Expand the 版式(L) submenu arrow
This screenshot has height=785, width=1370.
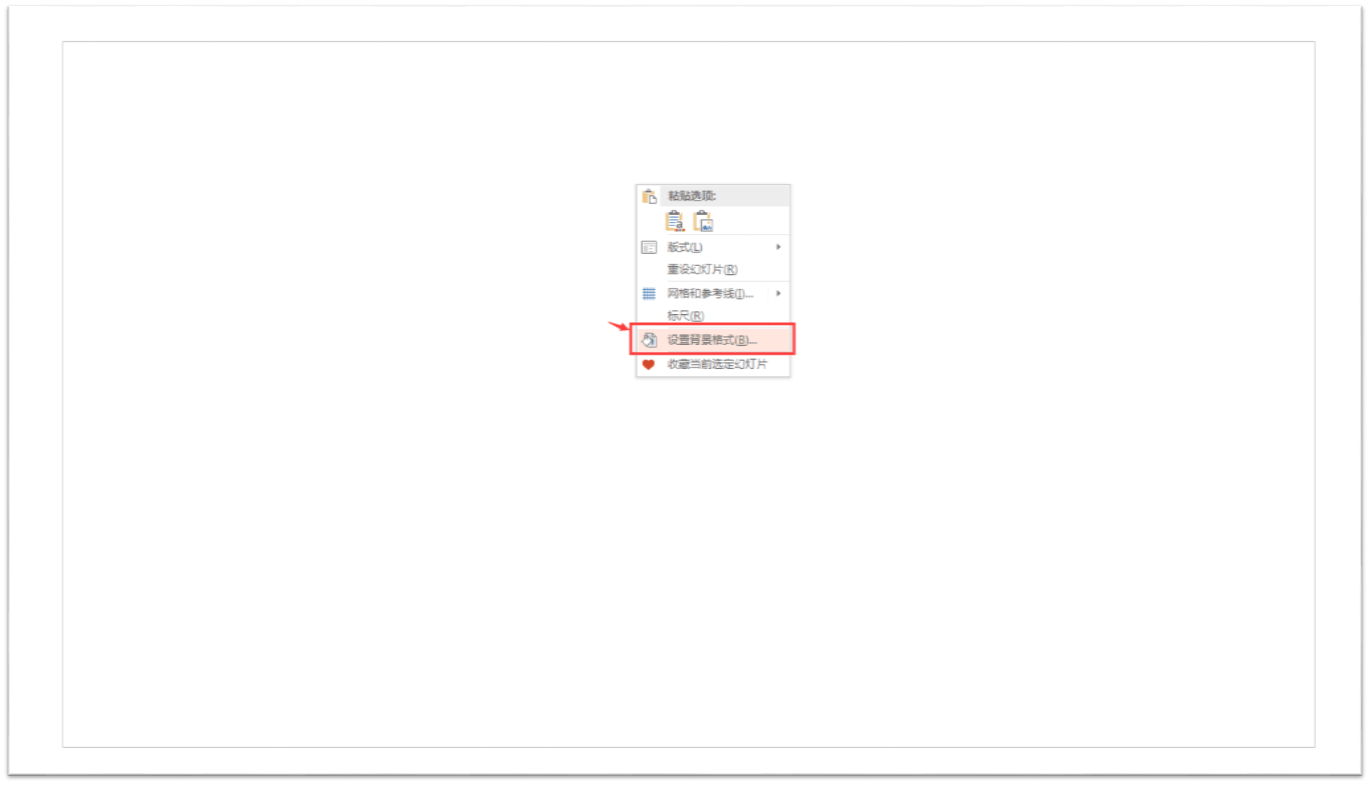coord(779,247)
